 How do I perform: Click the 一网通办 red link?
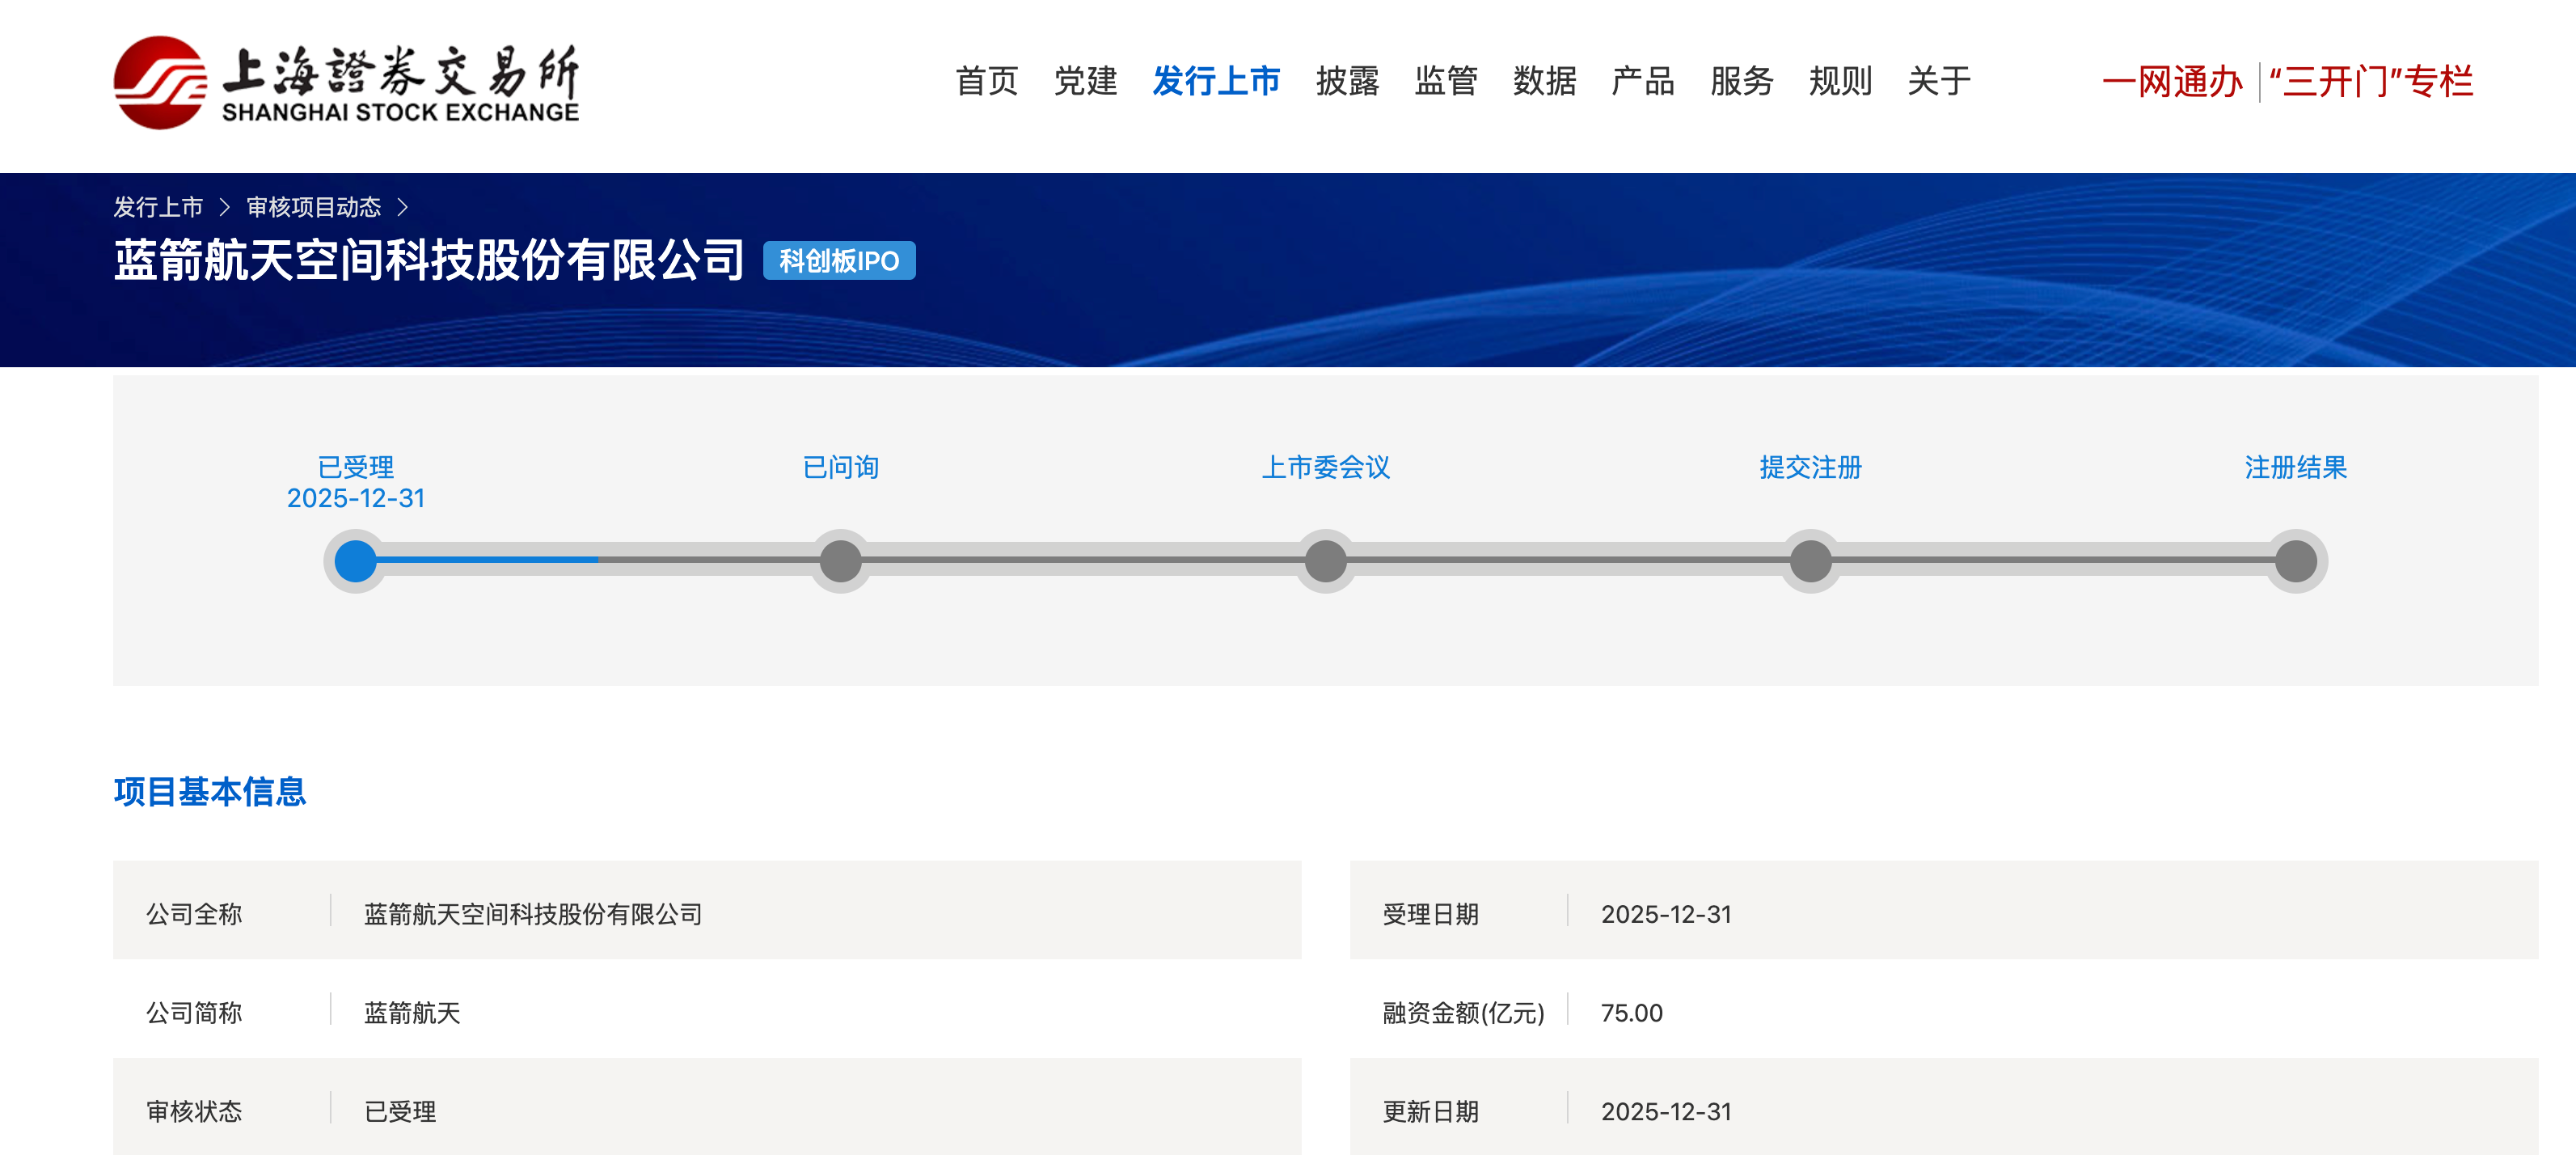(x=2172, y=81)
